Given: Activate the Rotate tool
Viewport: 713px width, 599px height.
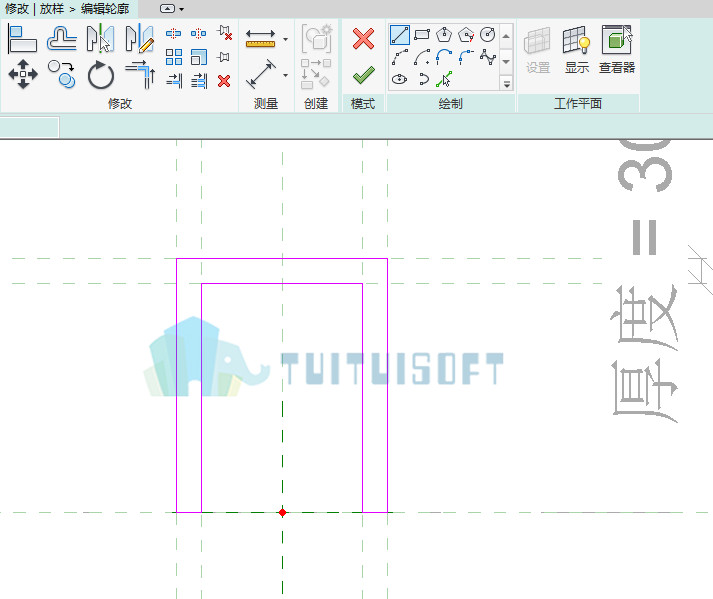Looking at the screenshot, I should coord(100,75).
